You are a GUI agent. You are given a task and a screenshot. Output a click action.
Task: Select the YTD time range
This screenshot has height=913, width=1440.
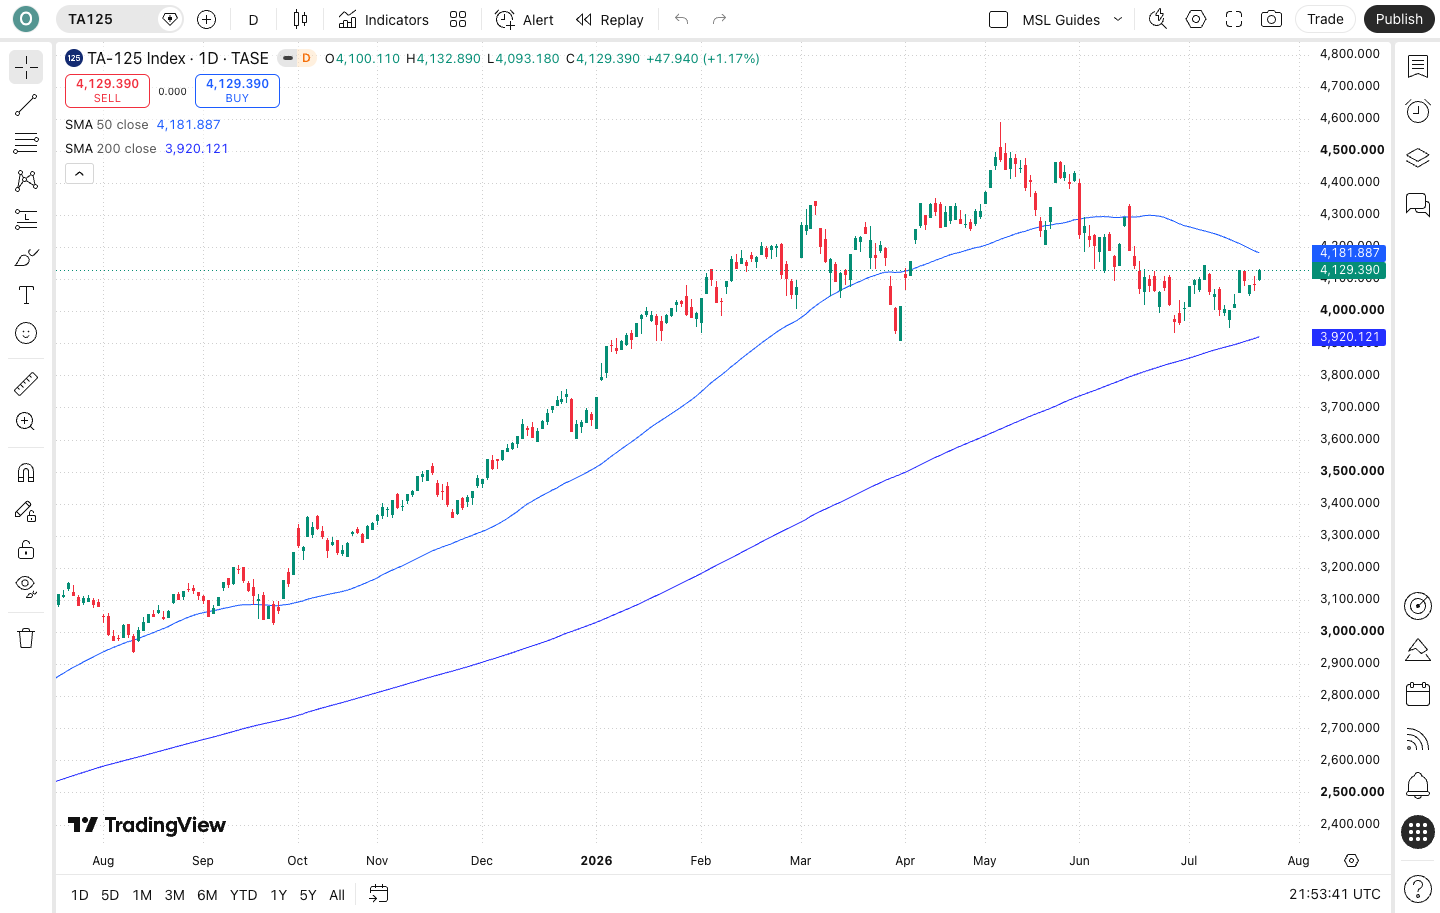pos(243,895)
